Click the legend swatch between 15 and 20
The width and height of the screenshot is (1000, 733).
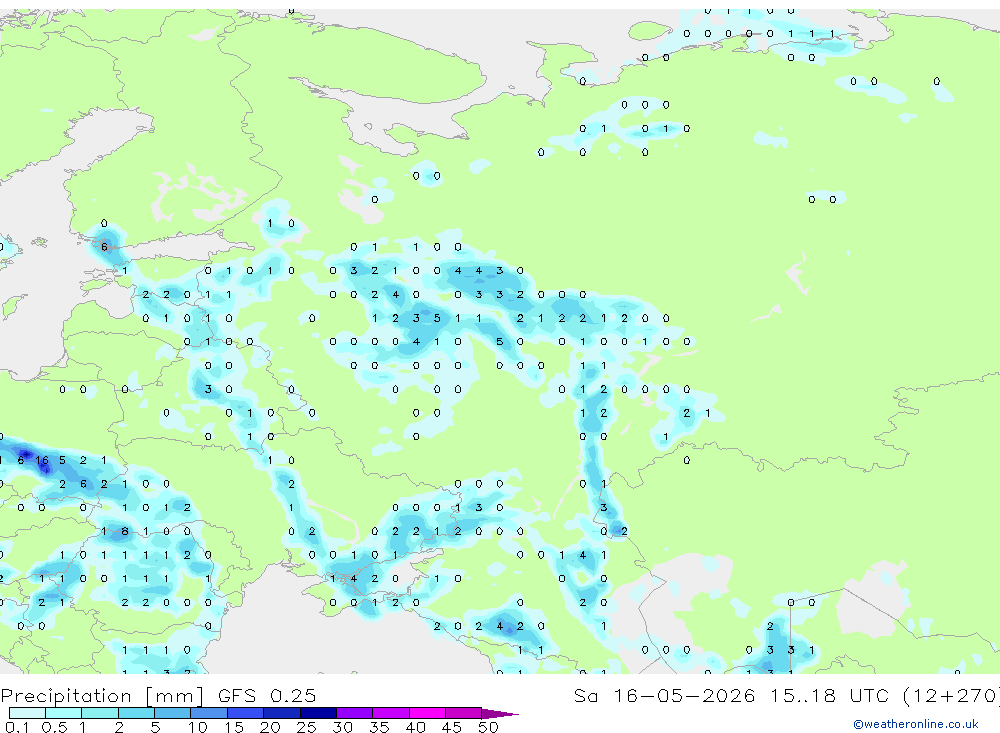[246, 713]
